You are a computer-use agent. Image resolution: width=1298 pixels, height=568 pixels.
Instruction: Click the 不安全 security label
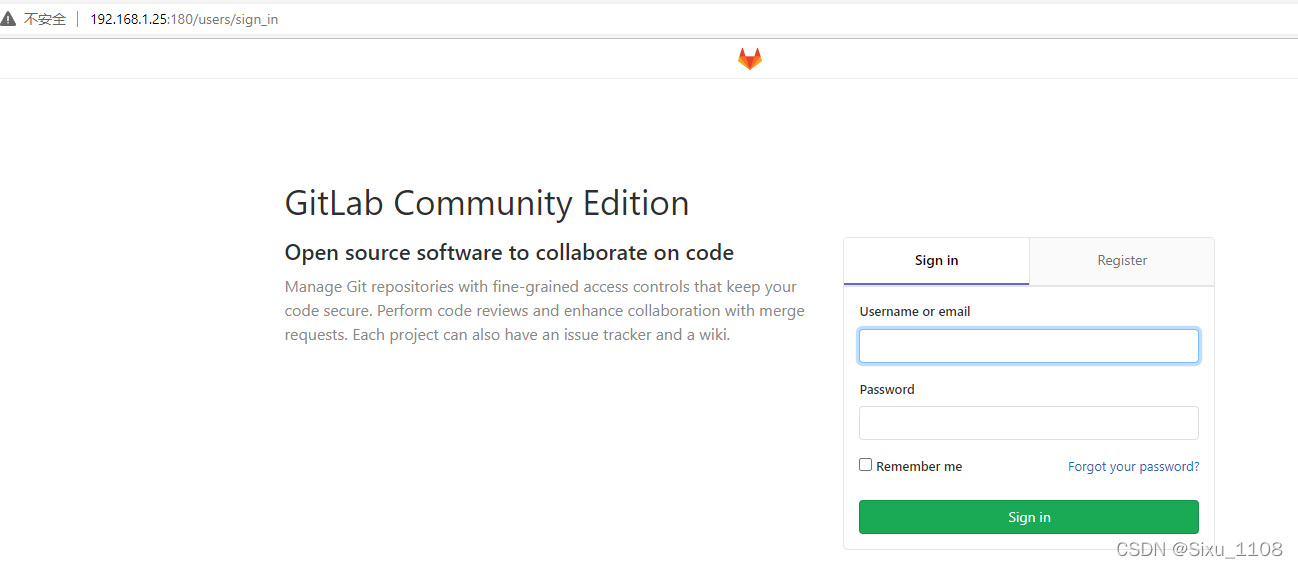point(45,19)
